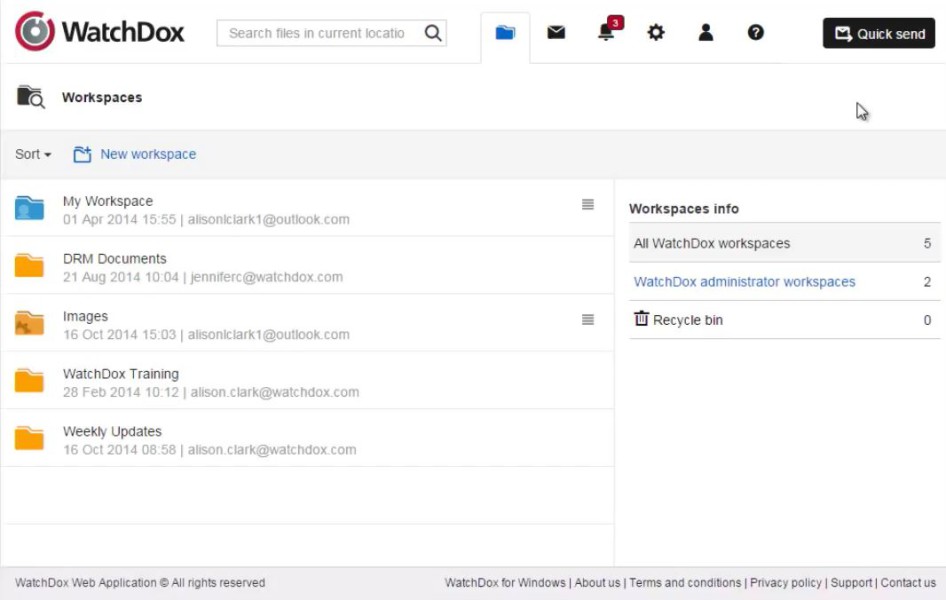
Task: Click the Workspaces info heading
Action: pos(684,209)
